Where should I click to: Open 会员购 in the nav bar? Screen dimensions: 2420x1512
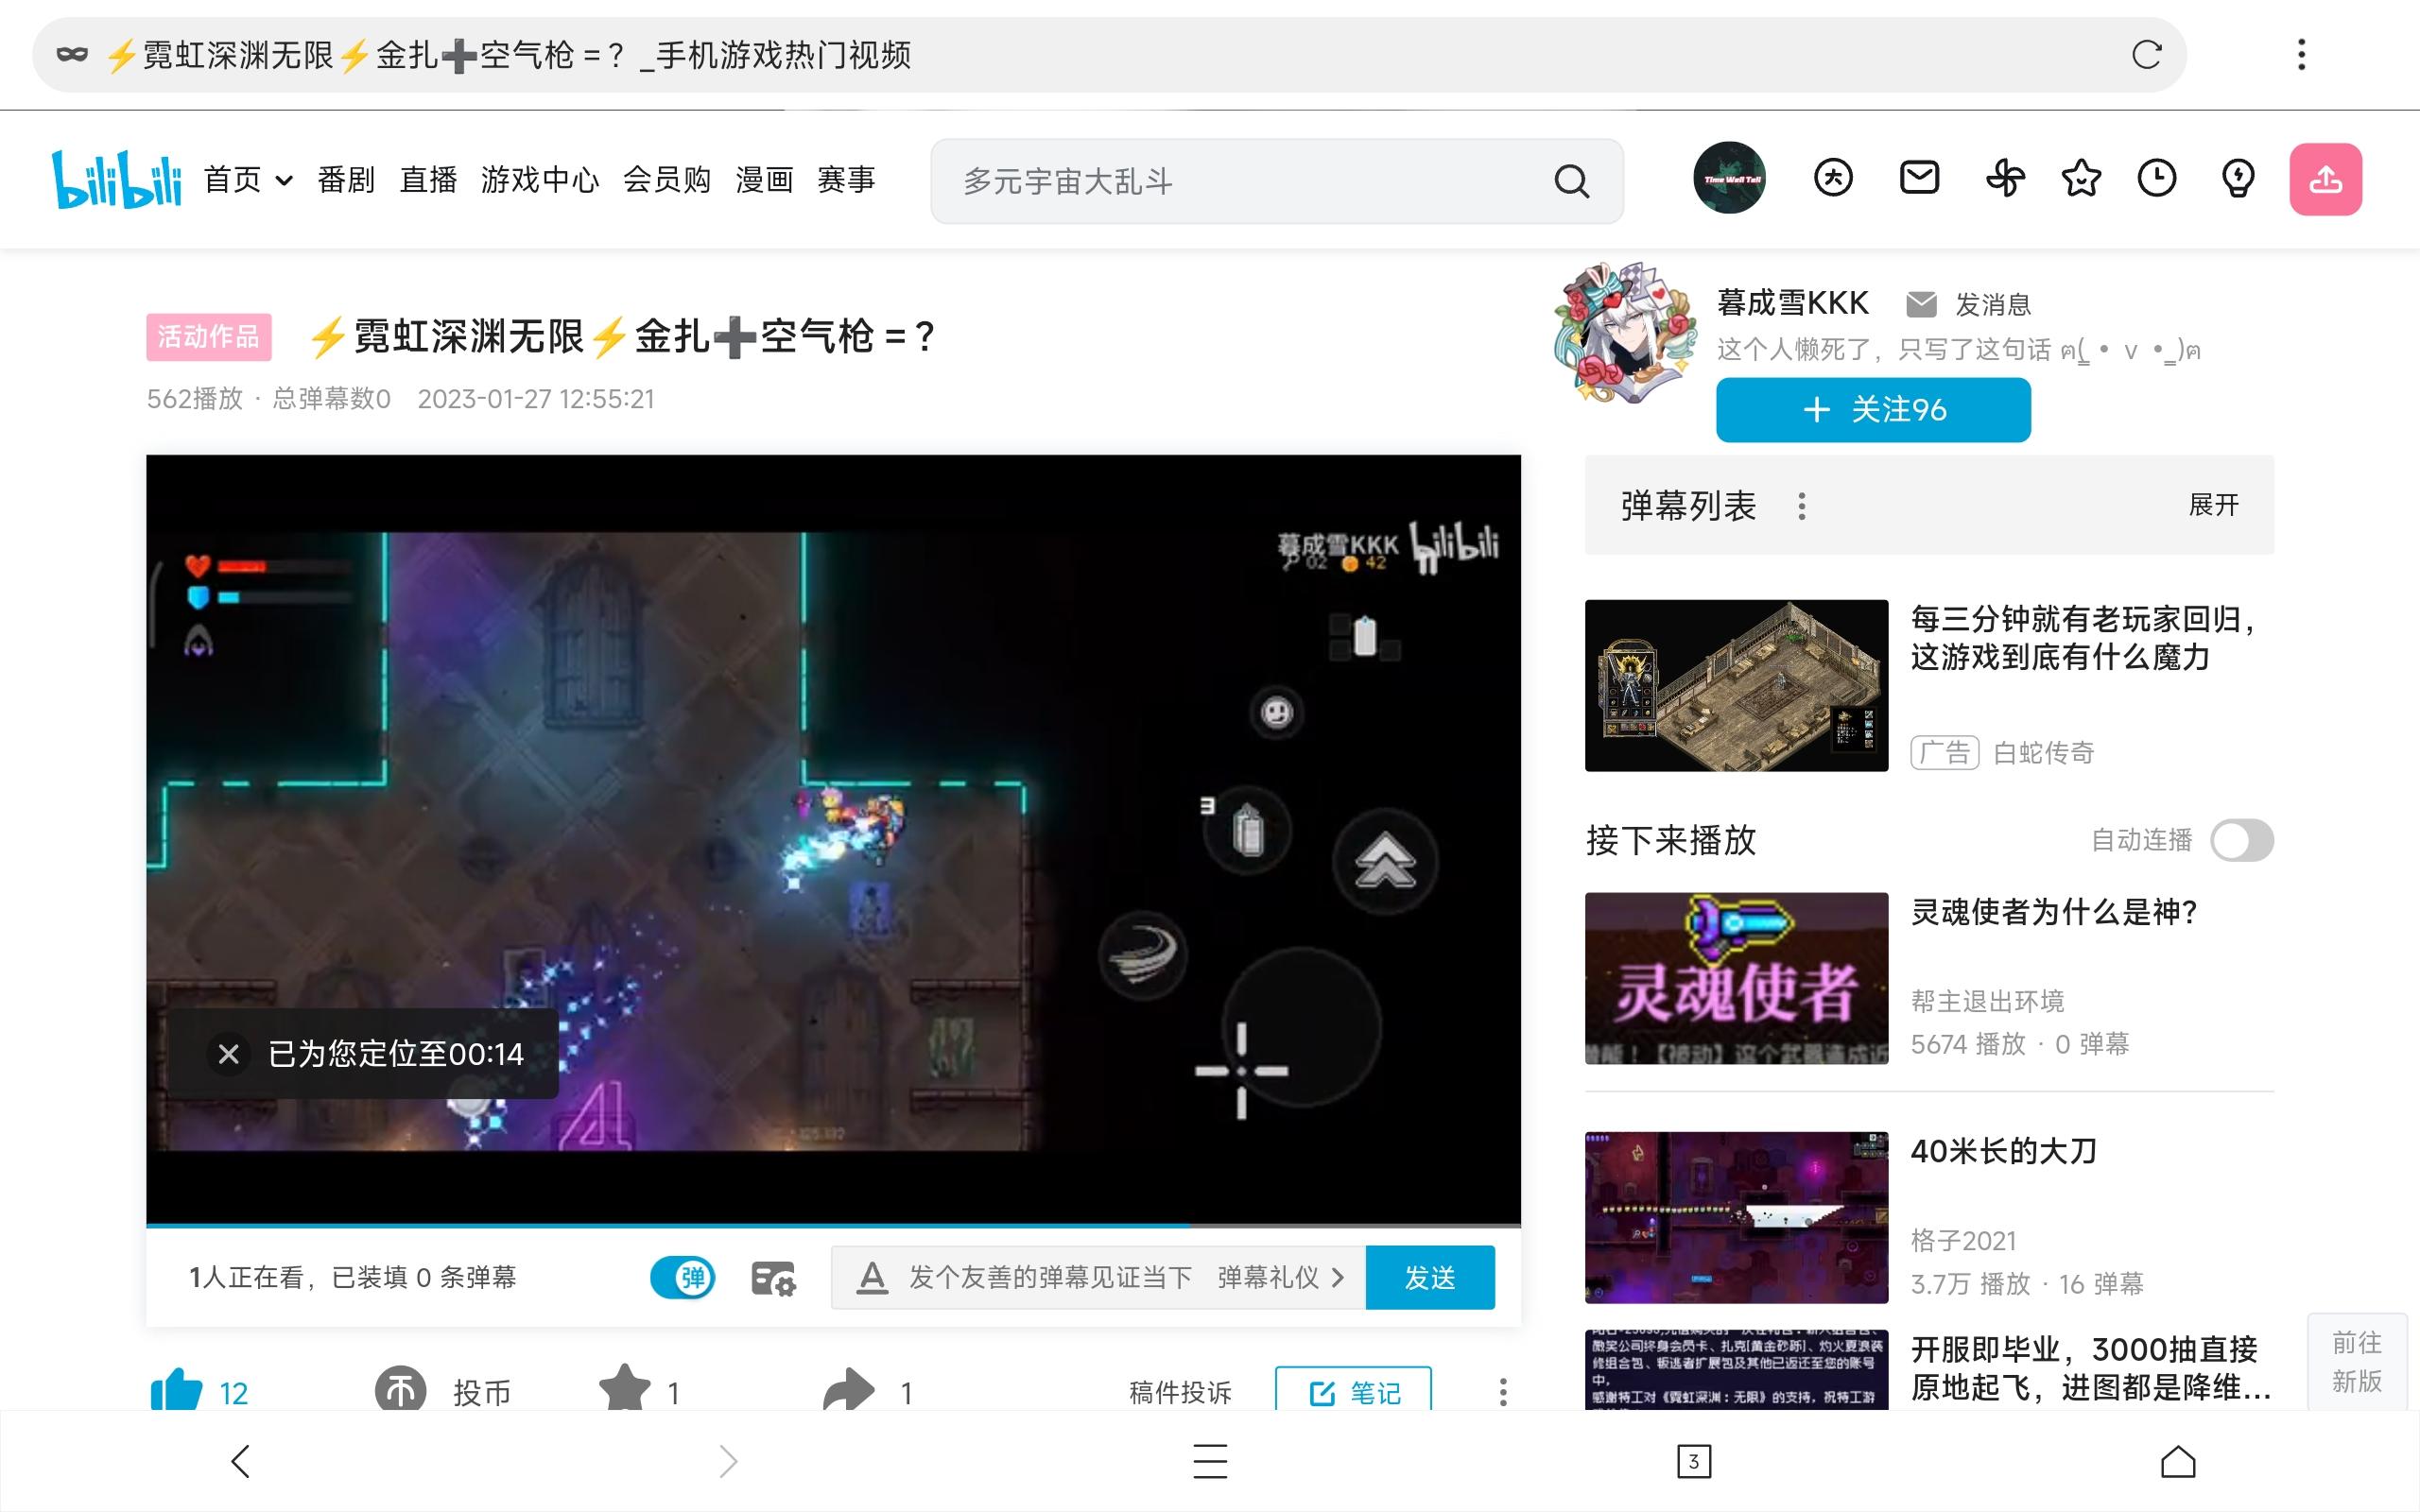pos(667,180)
